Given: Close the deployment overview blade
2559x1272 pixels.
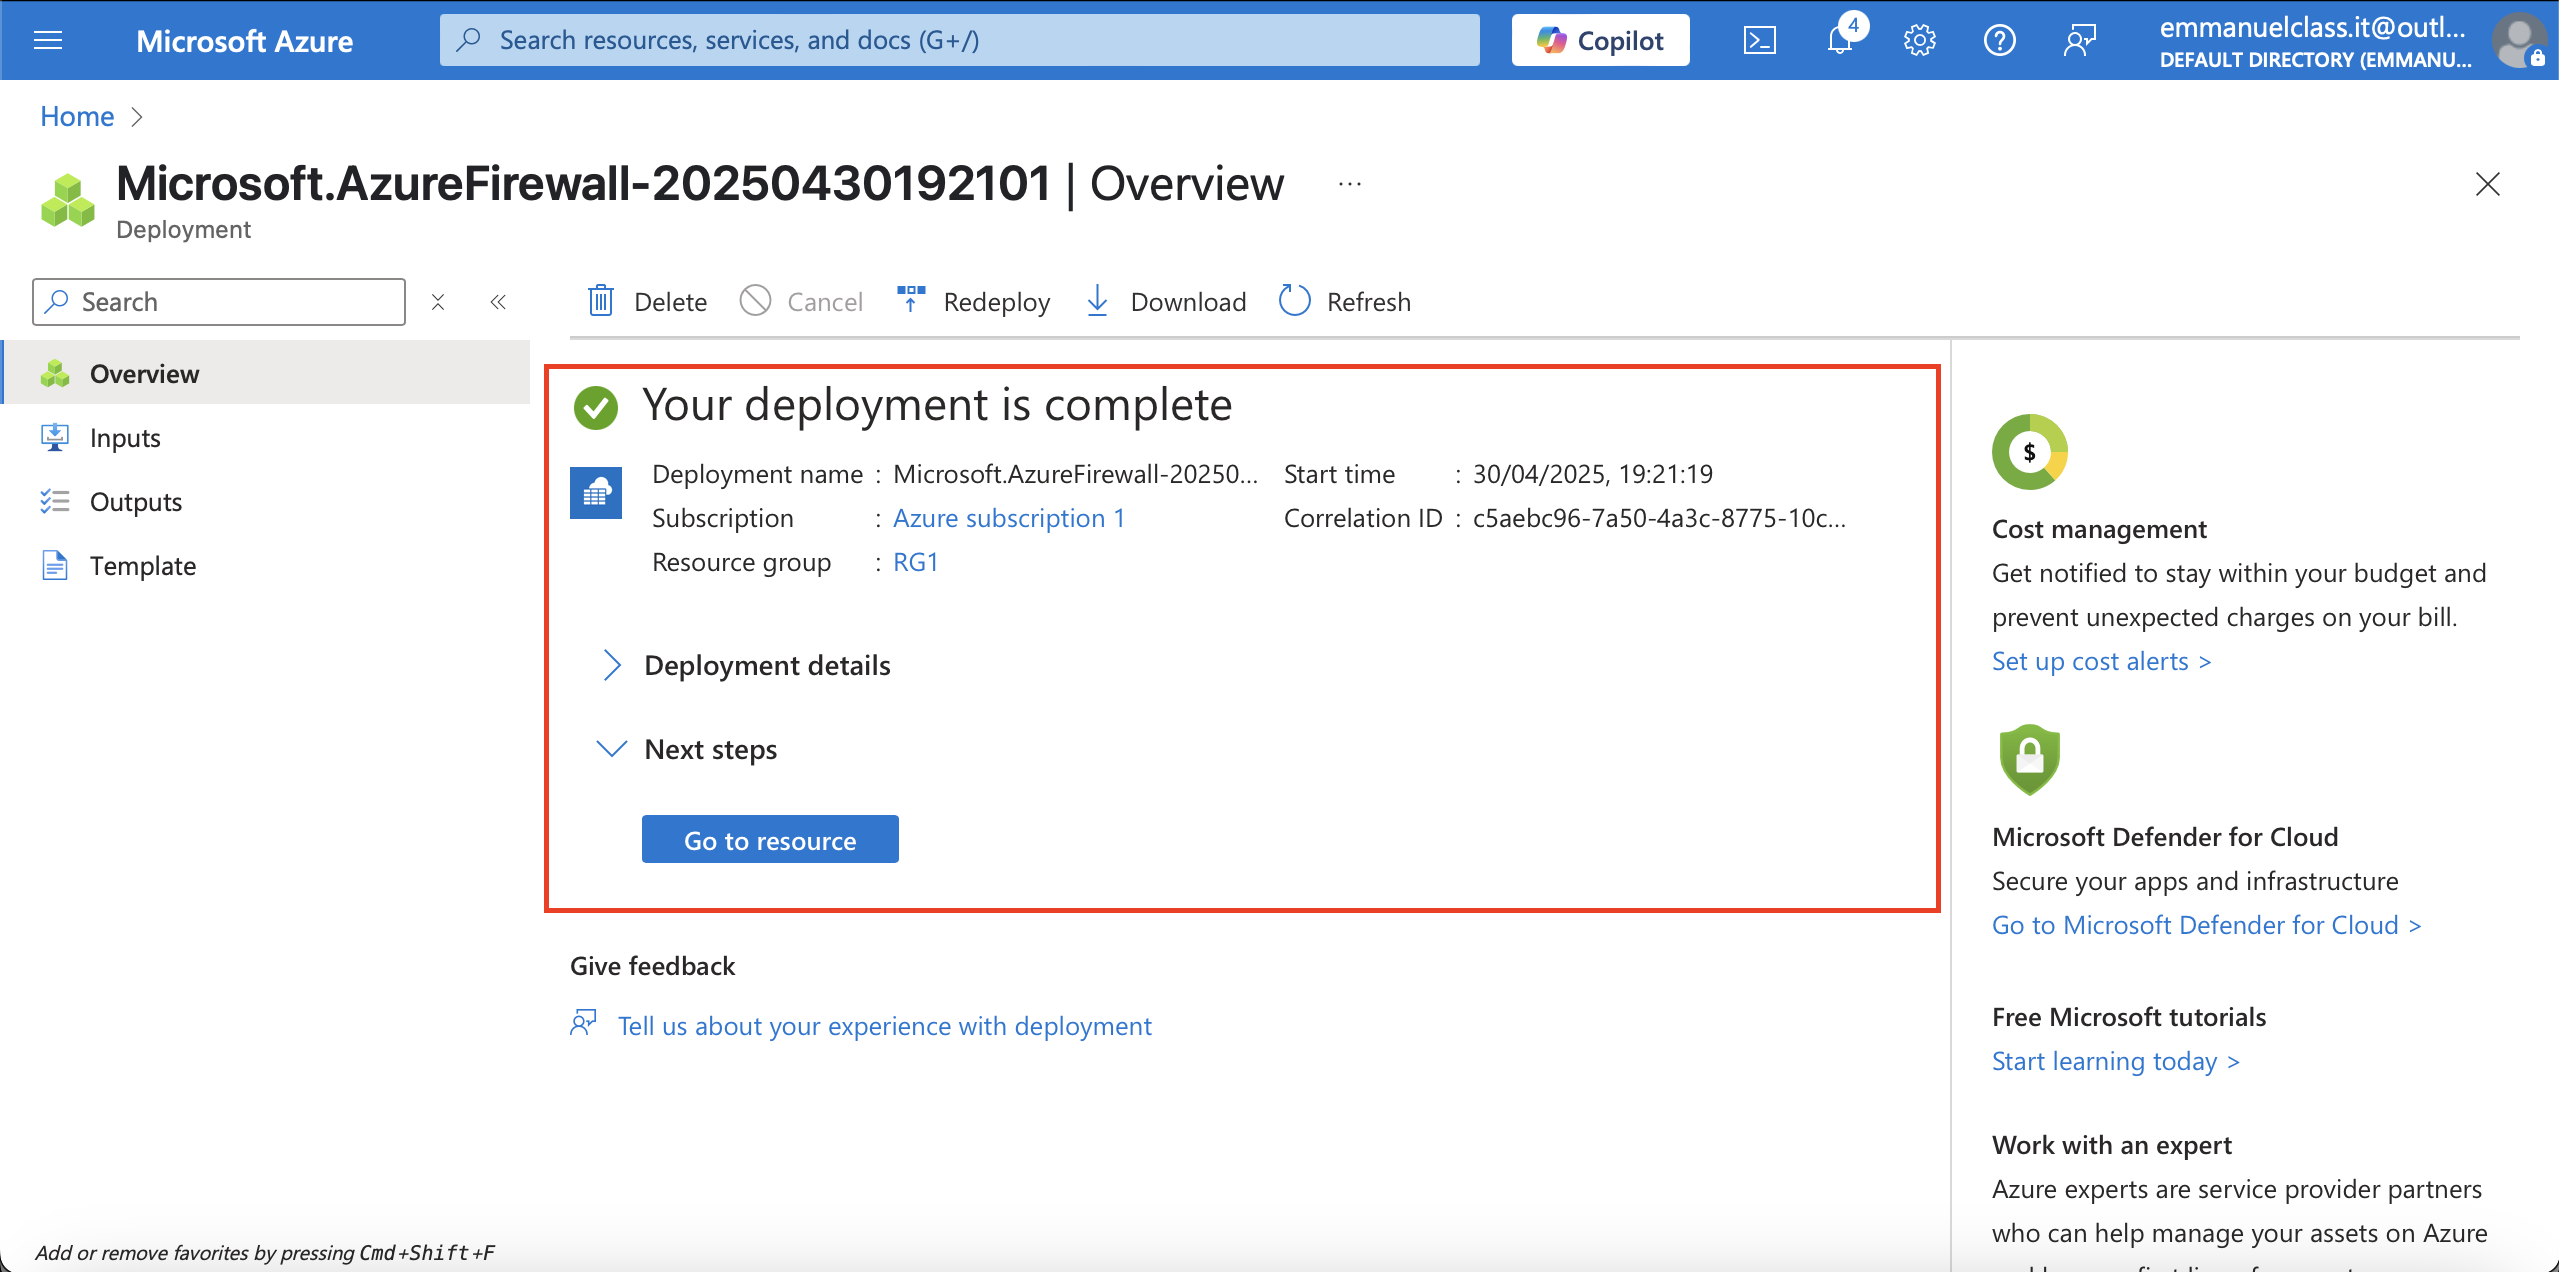Looking at the screenshot, I should click(2487, 184).
